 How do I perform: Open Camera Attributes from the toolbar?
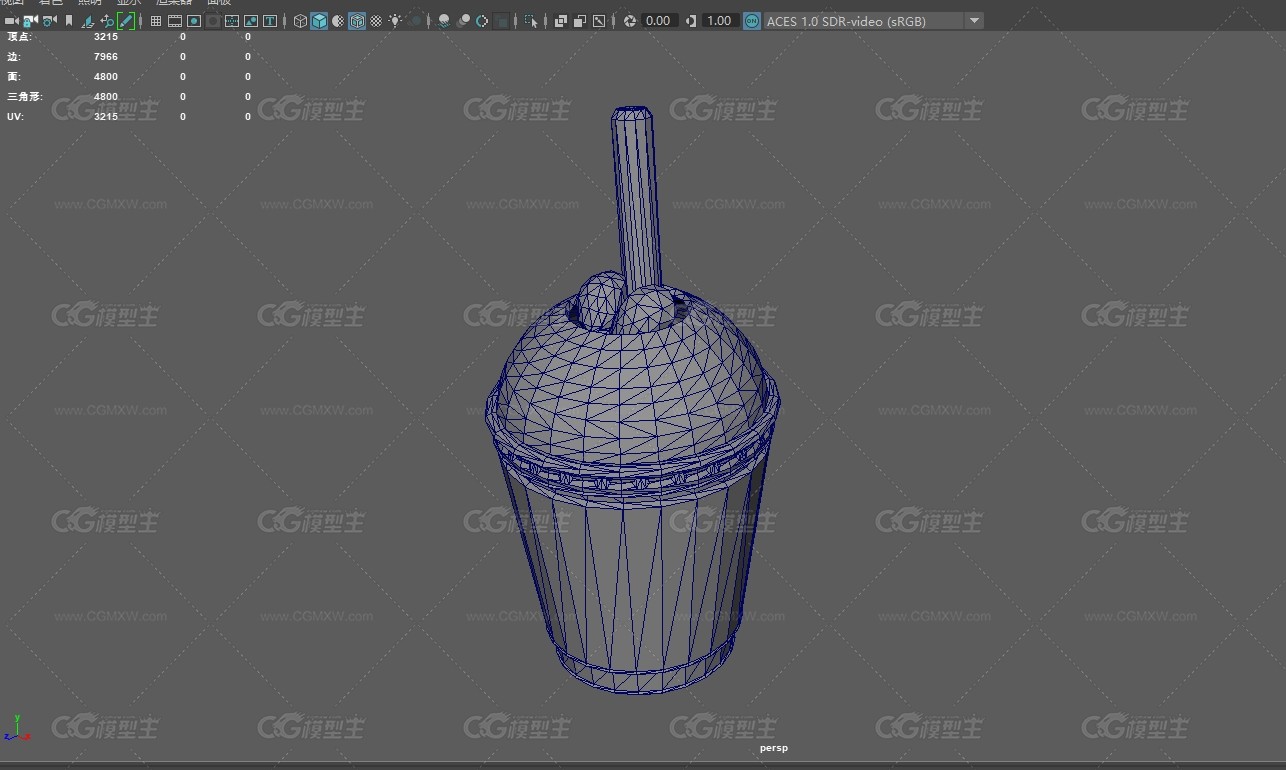49,20
